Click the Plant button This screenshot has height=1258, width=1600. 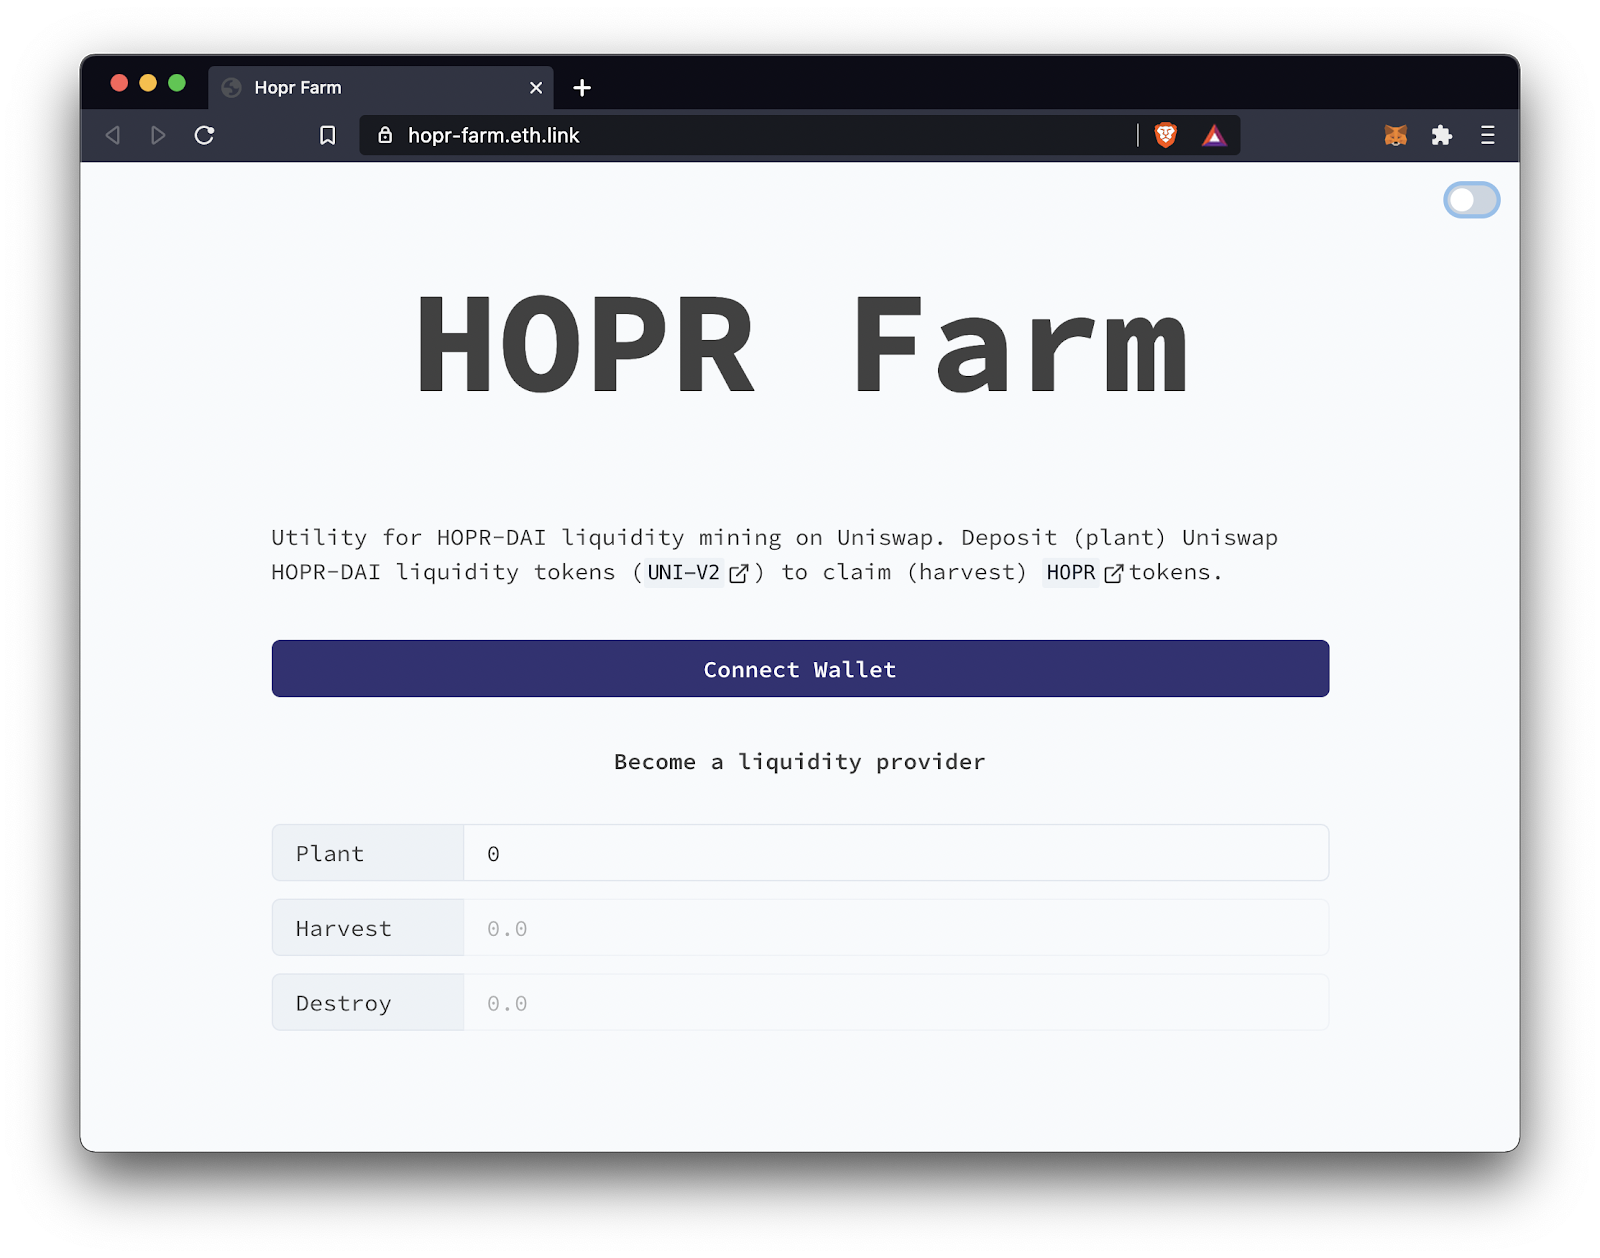point(368,853)
